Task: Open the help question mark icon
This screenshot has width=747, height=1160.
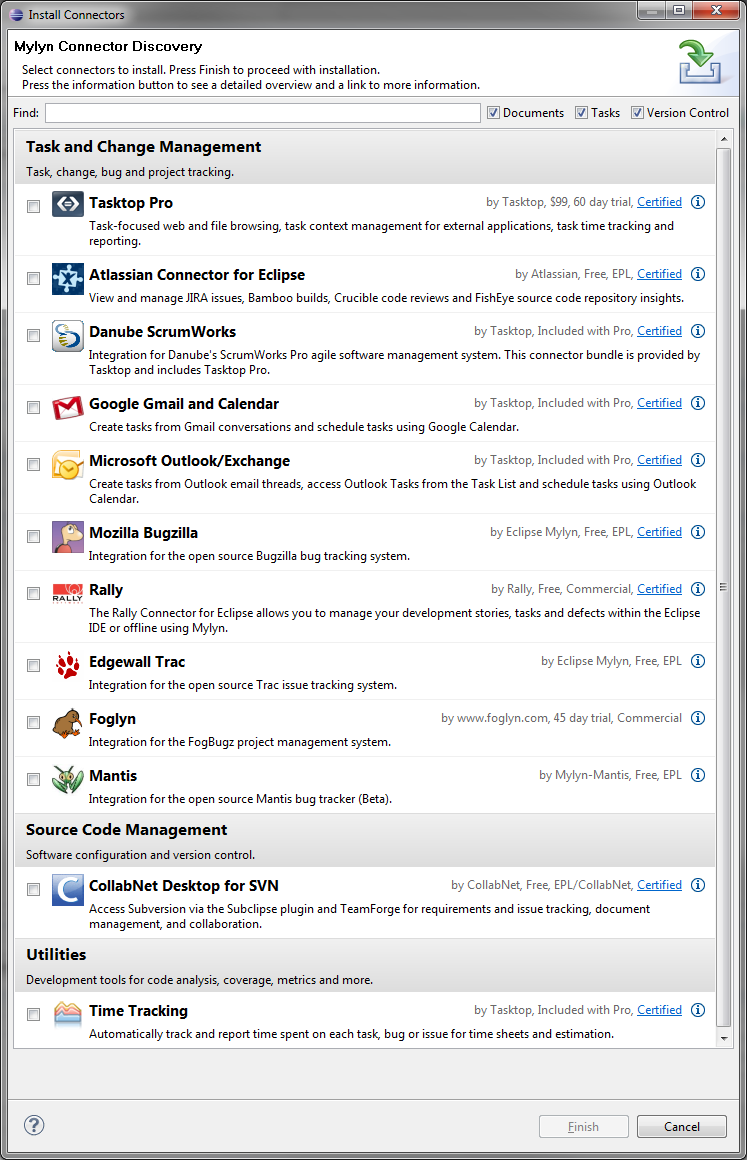Action: click(34, 1125)
